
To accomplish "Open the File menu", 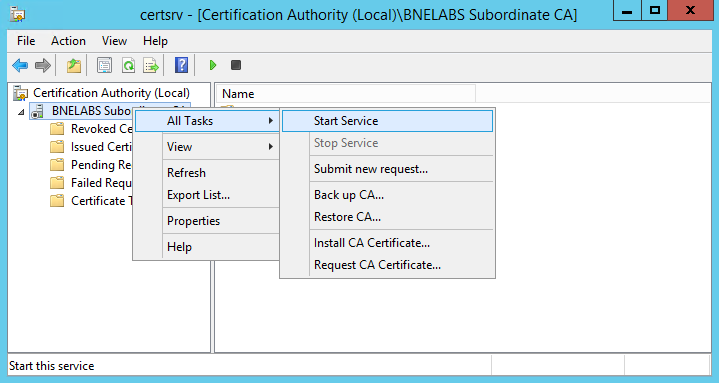I will point(26,41).
